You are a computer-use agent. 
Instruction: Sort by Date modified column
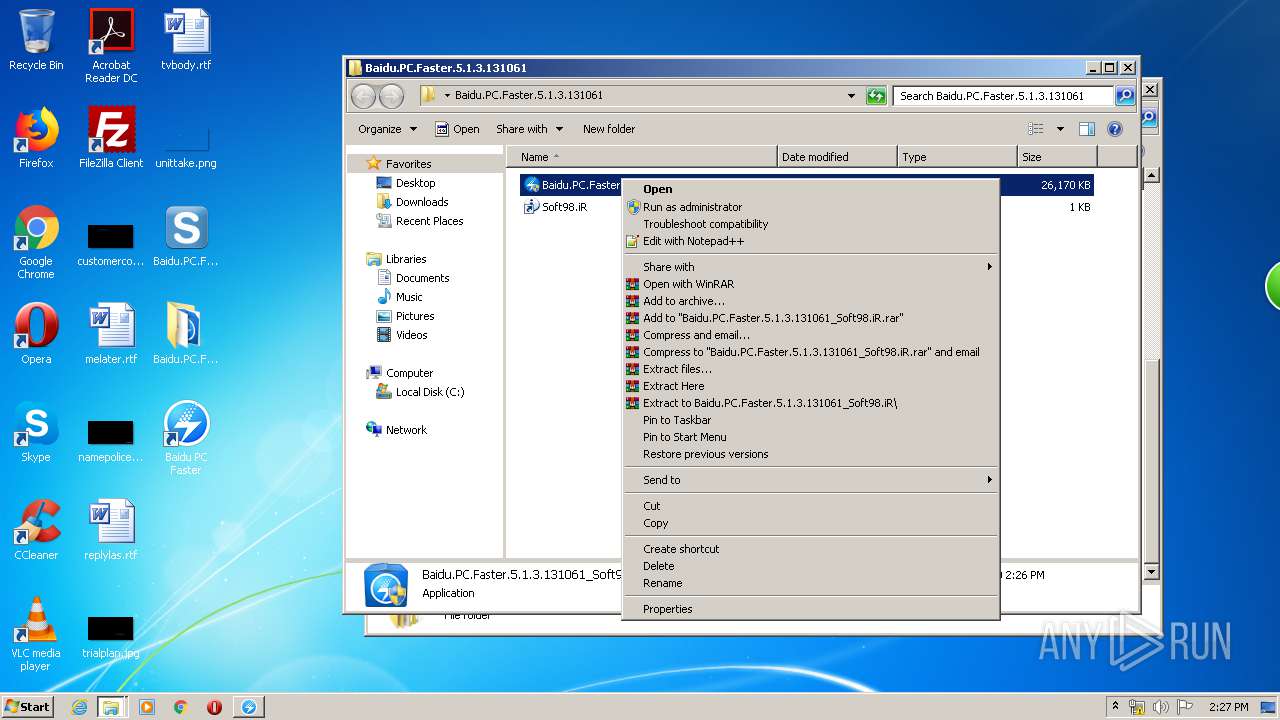(836, 157)
